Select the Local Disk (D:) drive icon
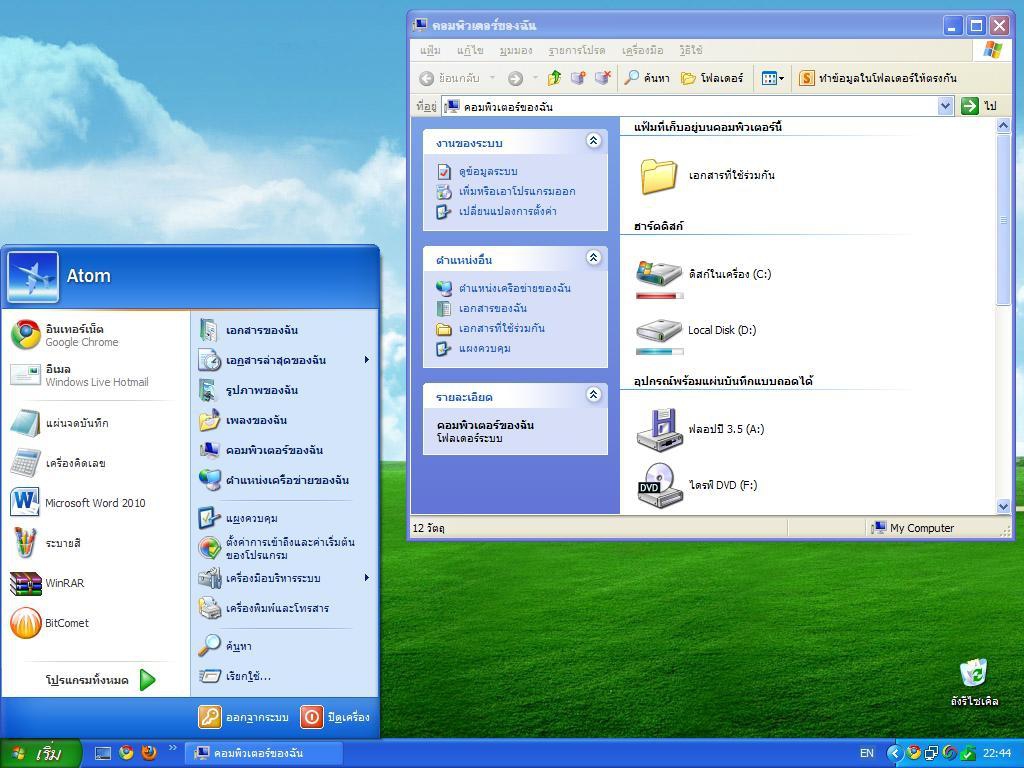The height and width of the screenshot is (768, 1024). 659,331
